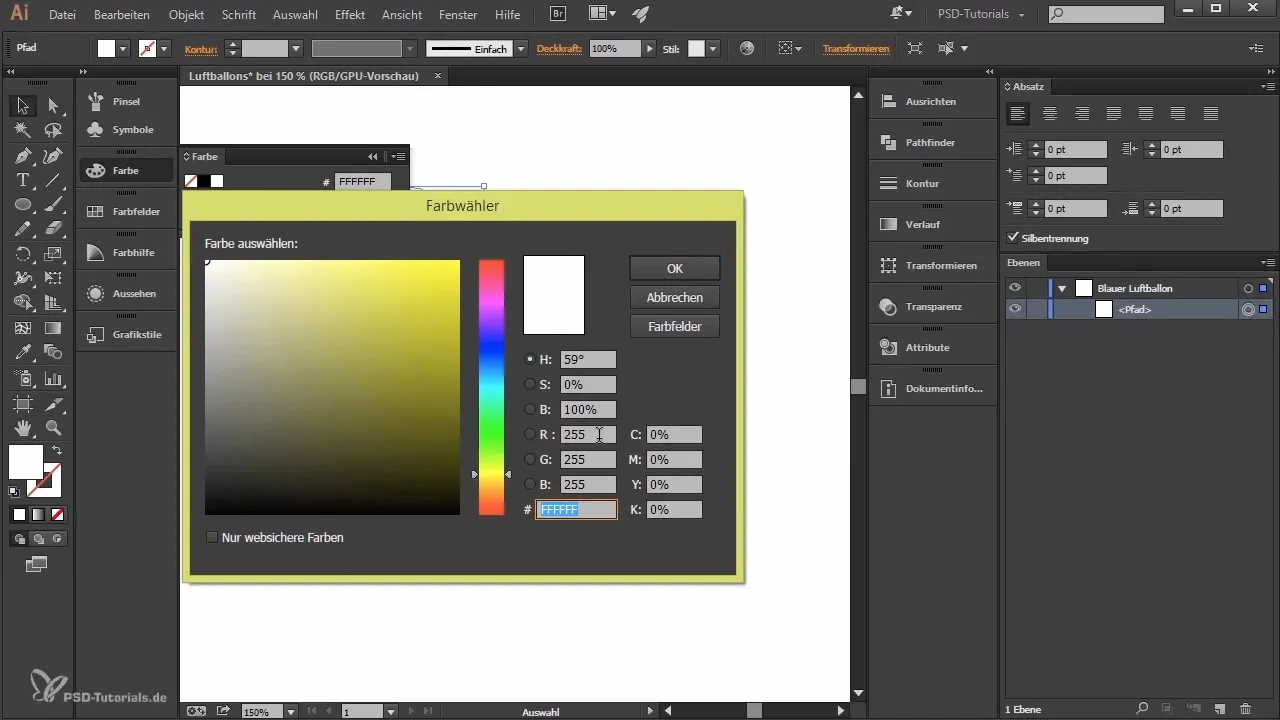Open the Ausrichten panel
The image size is (1280, 720).
[x=930, y=101]
